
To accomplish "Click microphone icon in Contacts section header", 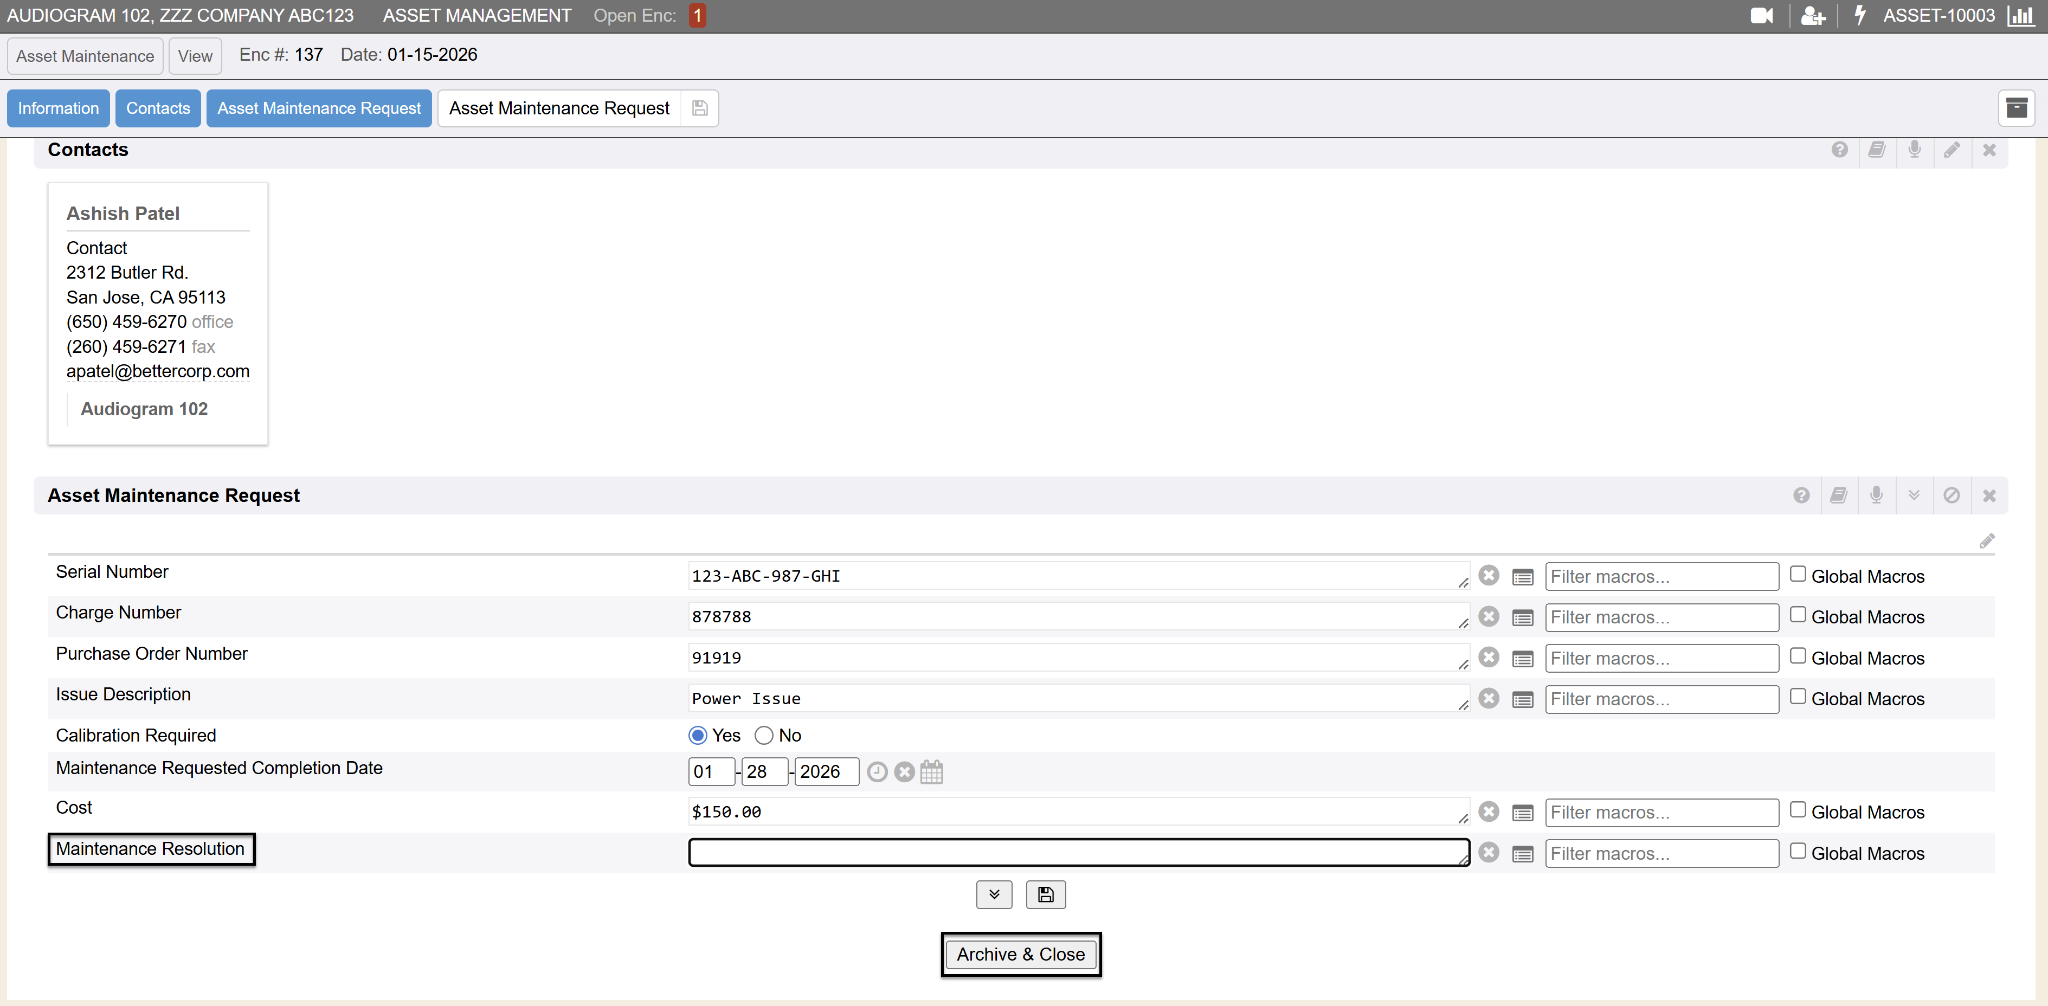I will coord(1914,149).
